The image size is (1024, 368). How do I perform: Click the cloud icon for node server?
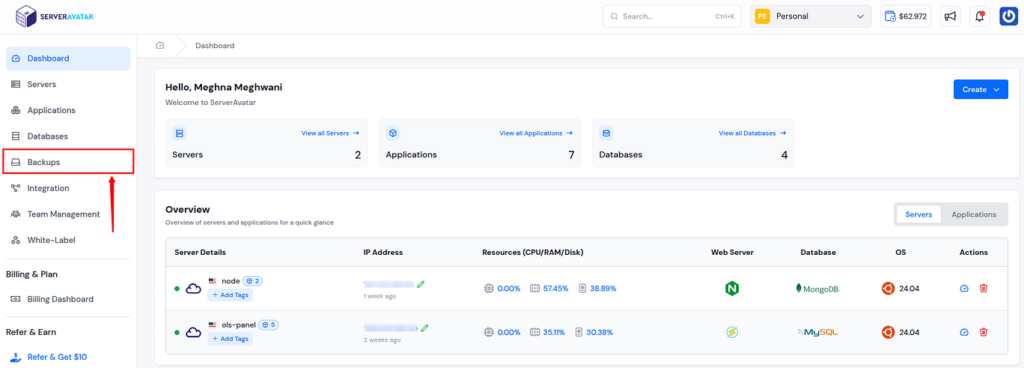pos(193,288)
